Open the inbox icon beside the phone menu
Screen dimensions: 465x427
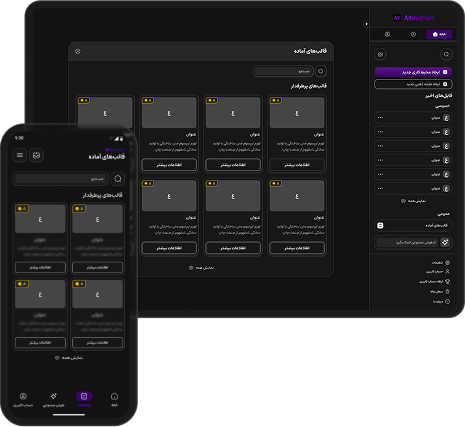36,155
